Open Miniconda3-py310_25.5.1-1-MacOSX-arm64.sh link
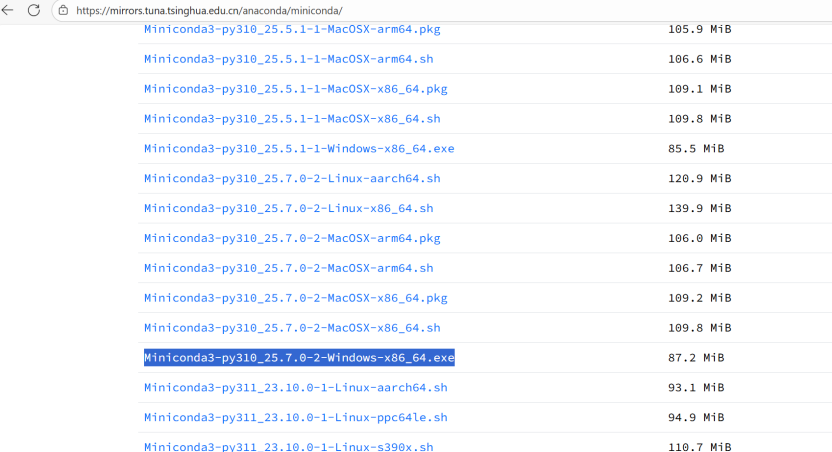This screenshot has height=452, width=832. coord(289,59)
